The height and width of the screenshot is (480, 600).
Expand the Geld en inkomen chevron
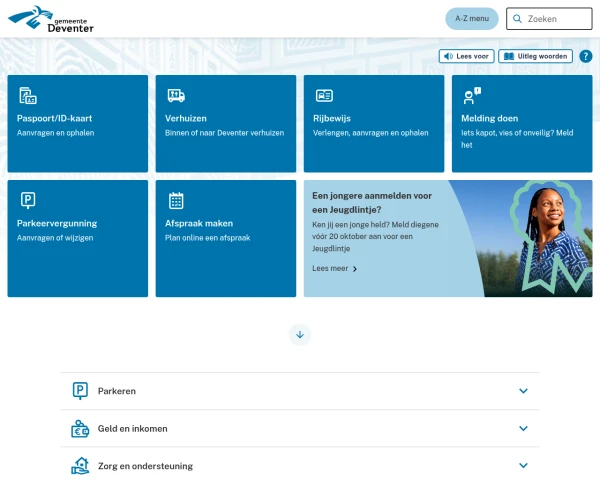pyautogui.click(x=523, y=428)
